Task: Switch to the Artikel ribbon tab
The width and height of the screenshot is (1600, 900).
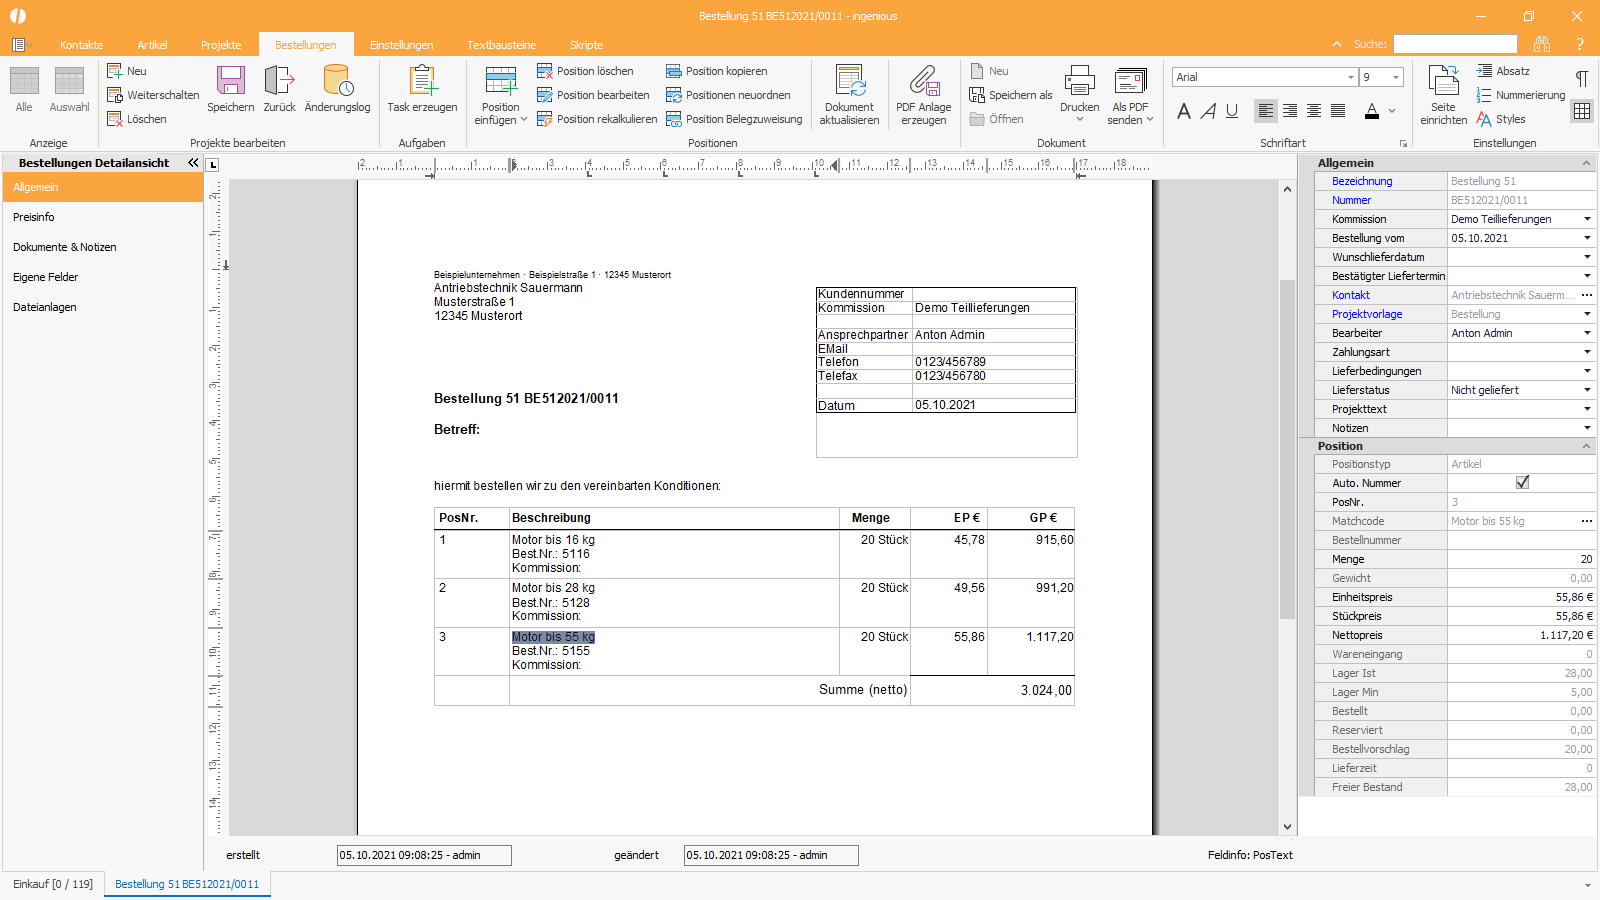Action: point(152,45)
